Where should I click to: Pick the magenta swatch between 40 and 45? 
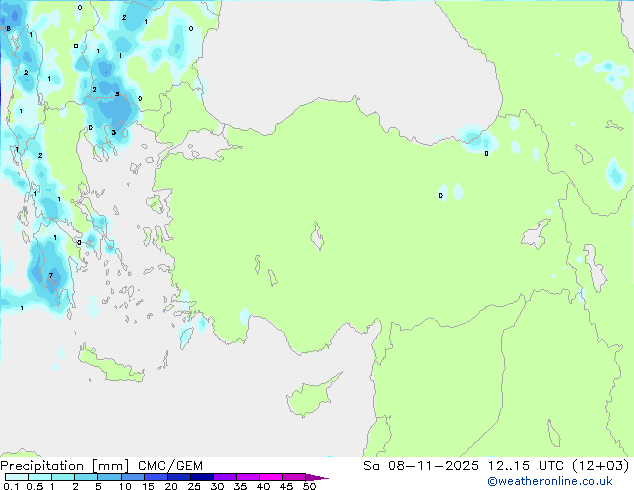tap(271, 477)
